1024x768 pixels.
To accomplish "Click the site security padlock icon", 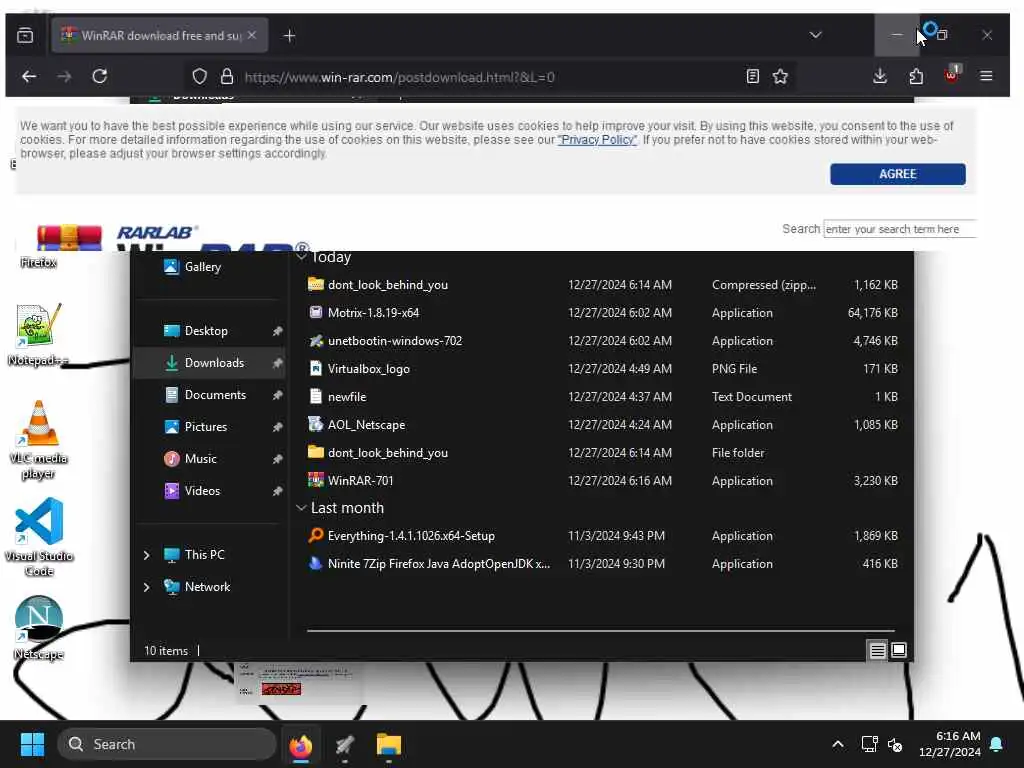I will [227, 76].
